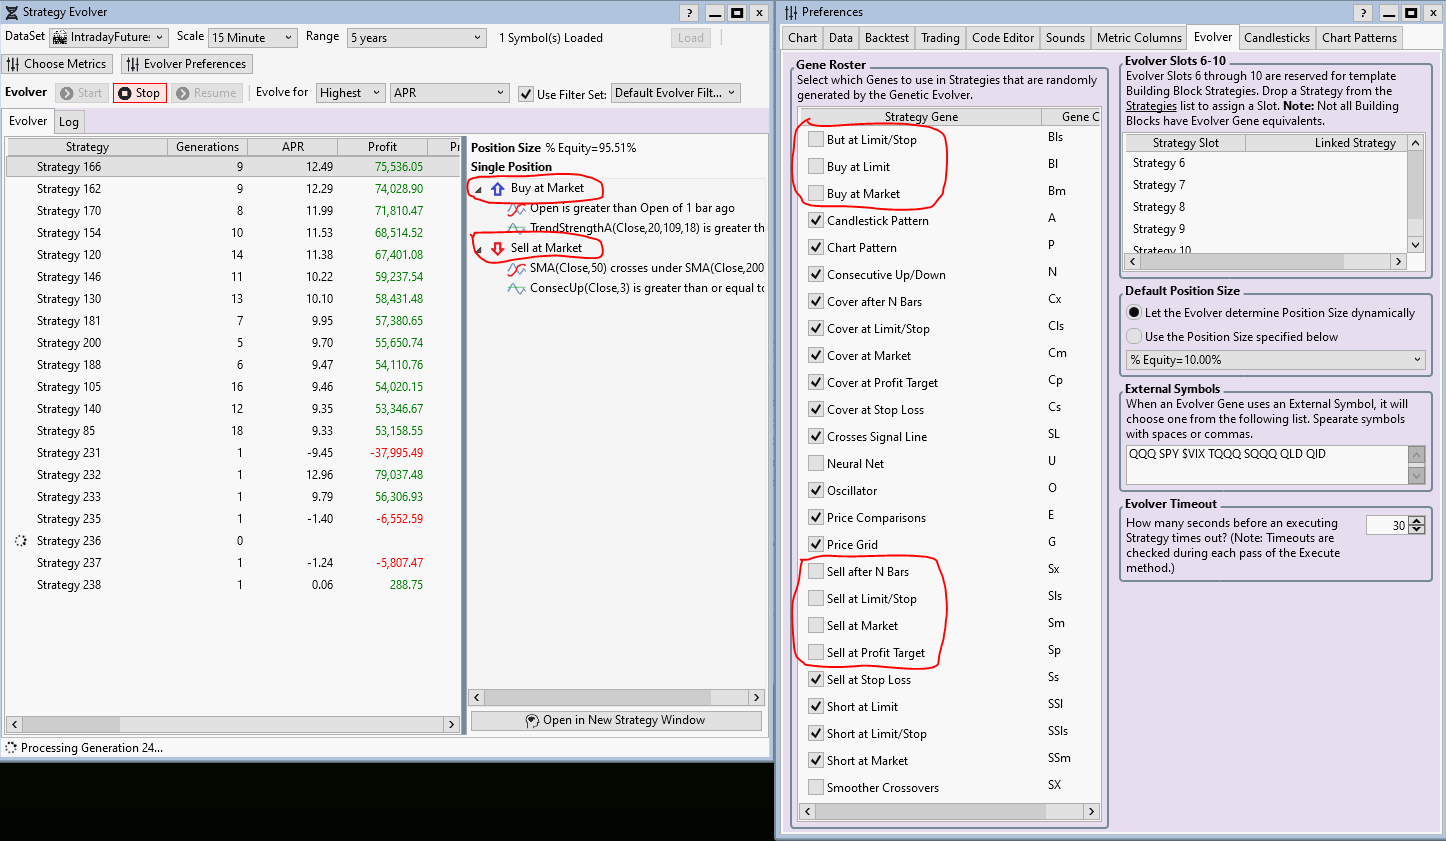
Task: Click the External Symbols text field
Action: pyautogui.click(x=1265, y=464)
